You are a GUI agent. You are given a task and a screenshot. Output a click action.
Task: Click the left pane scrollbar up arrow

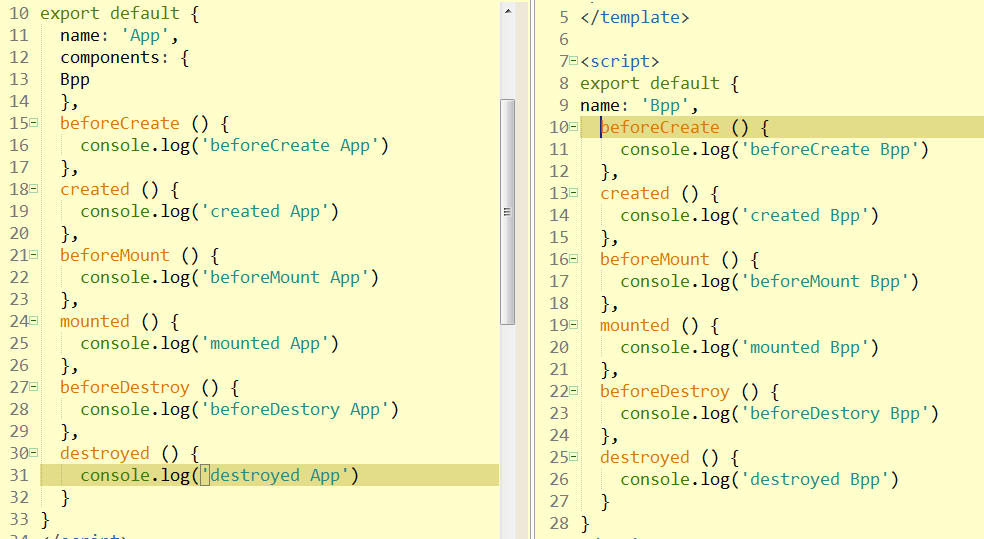pos(508,11)
